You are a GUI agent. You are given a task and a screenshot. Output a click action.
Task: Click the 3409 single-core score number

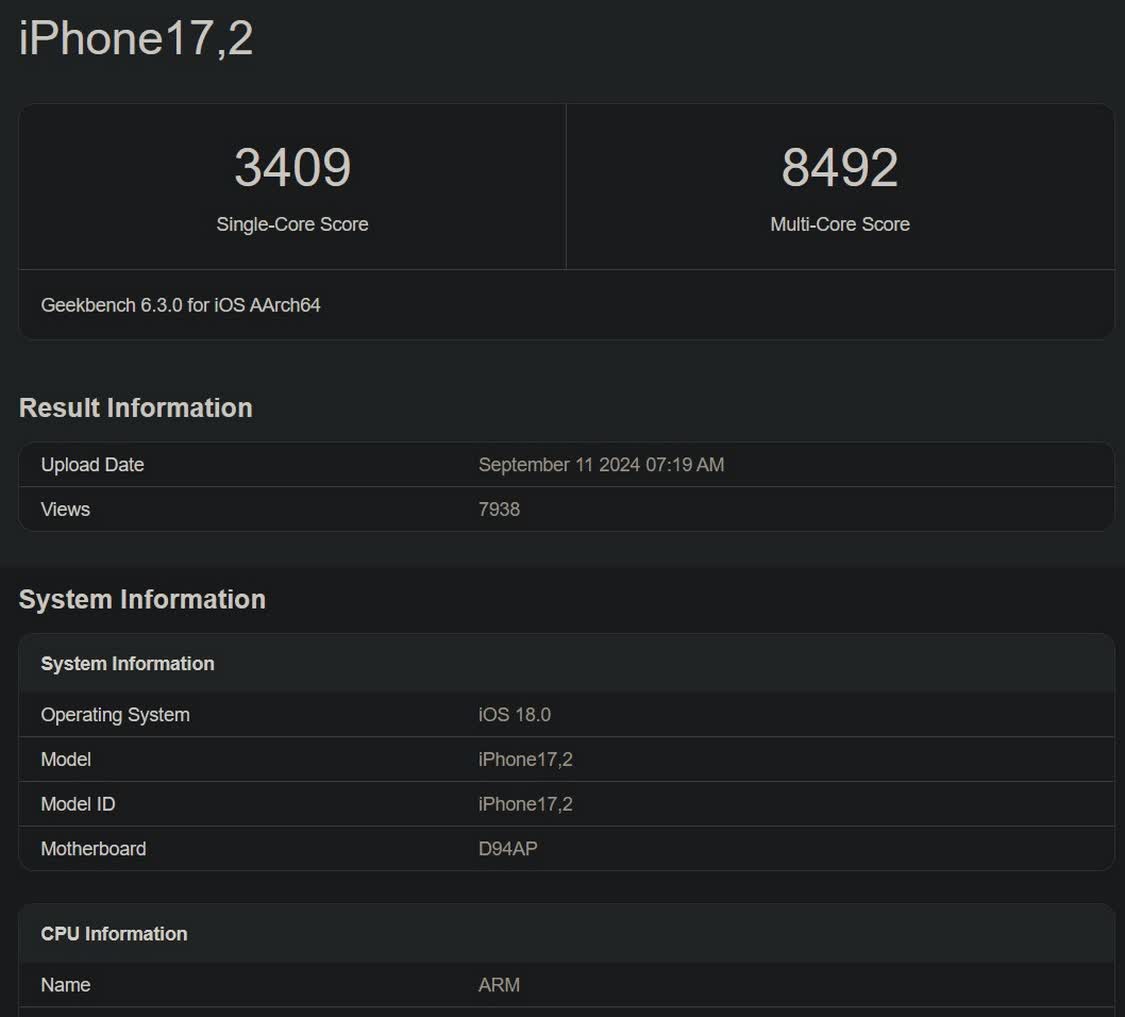tap(292, 168)
